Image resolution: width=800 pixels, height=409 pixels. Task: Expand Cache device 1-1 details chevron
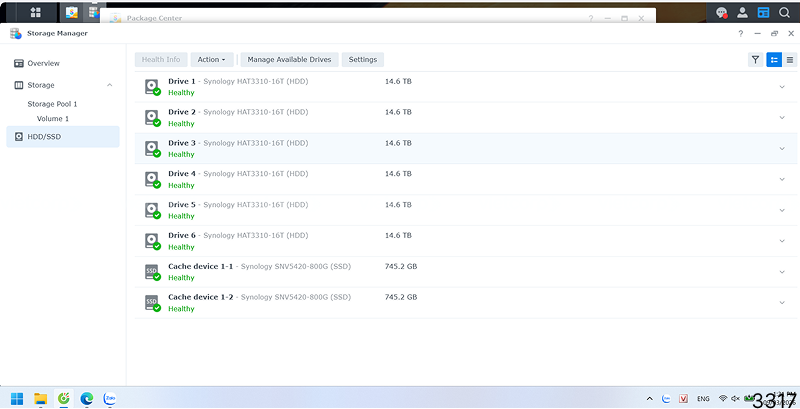[782, 272]
